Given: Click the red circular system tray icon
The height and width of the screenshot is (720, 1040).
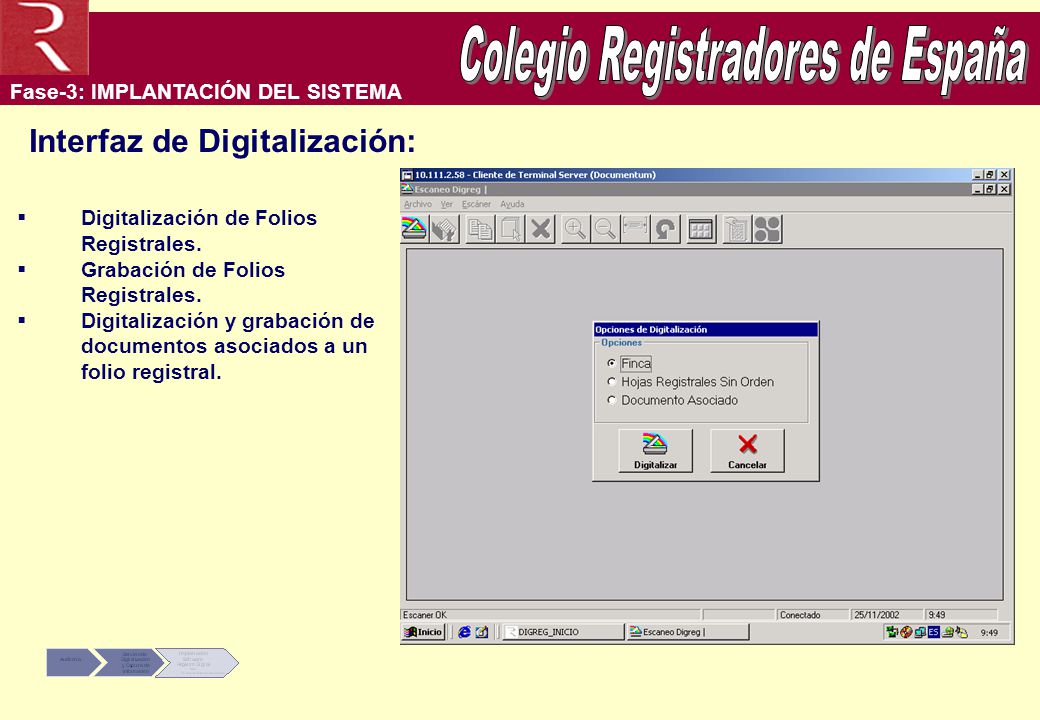Looking at the screenshot, I should (906, 632).
